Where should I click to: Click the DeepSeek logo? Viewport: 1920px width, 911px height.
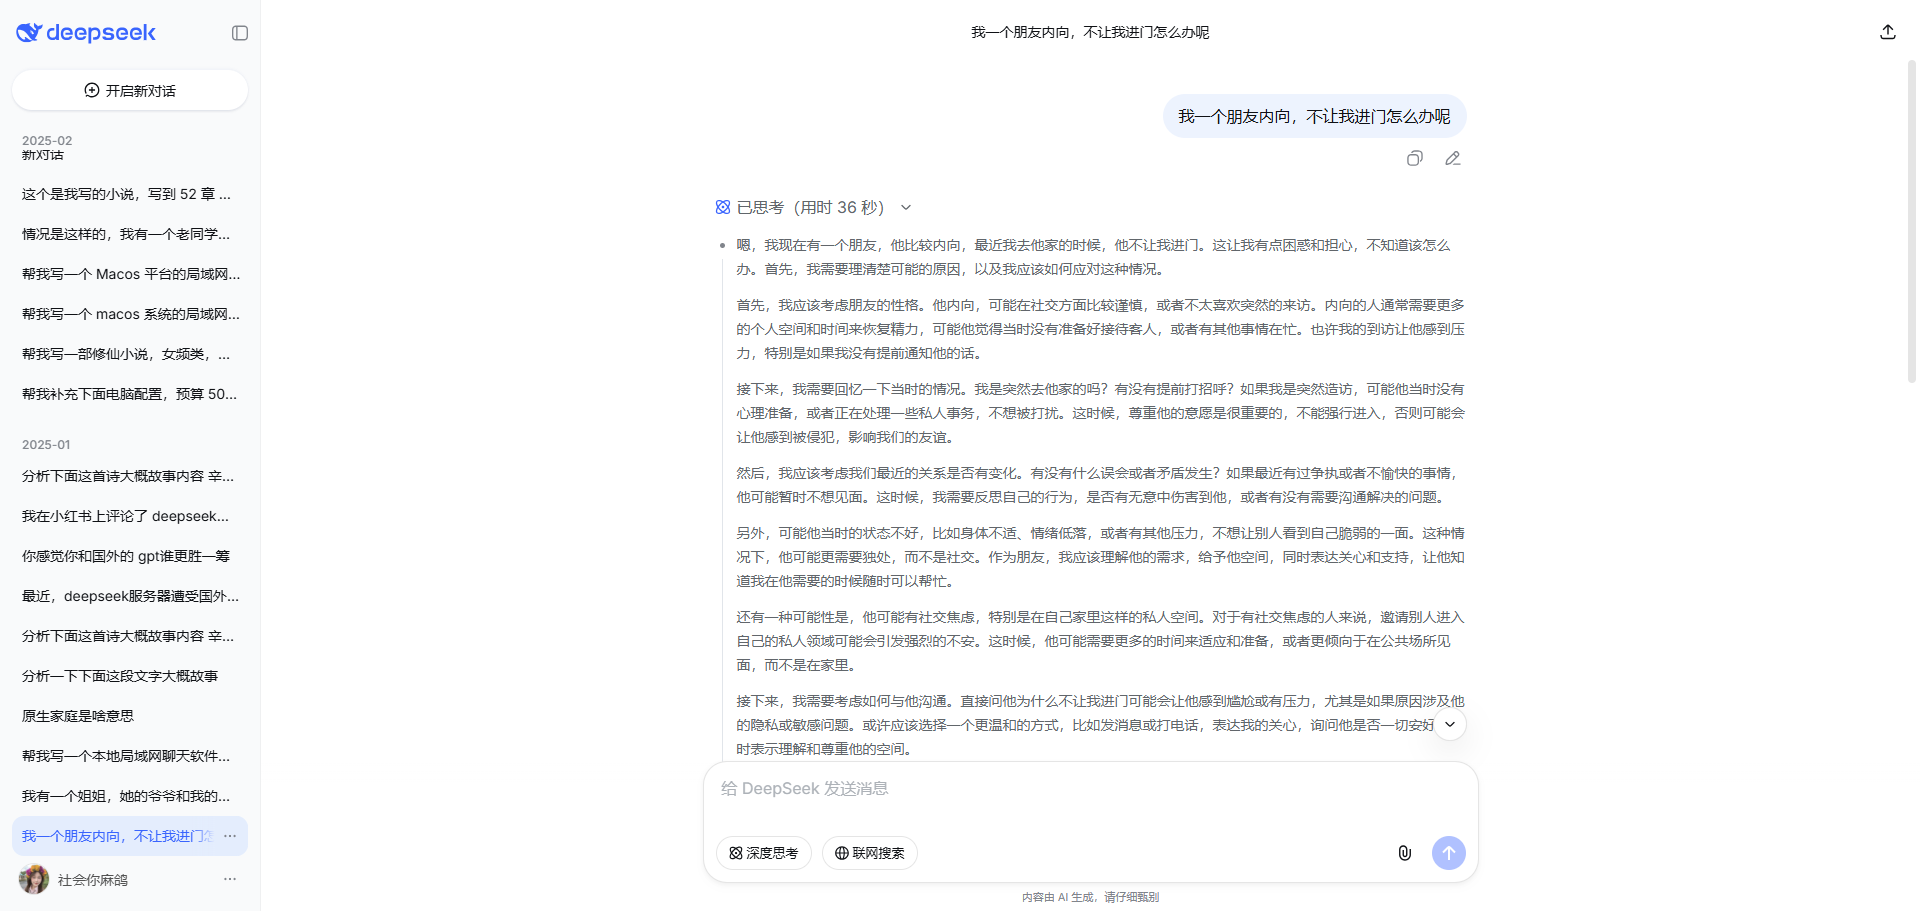click(x=85, y=32)
